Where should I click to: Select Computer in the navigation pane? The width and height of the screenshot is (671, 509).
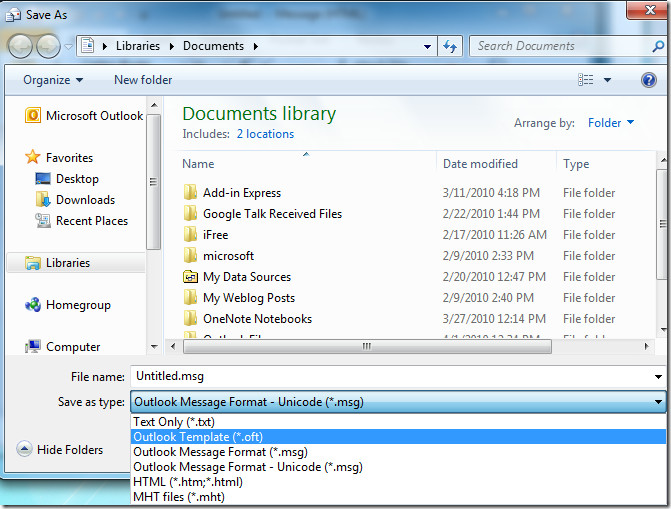(x=63, y=346)
